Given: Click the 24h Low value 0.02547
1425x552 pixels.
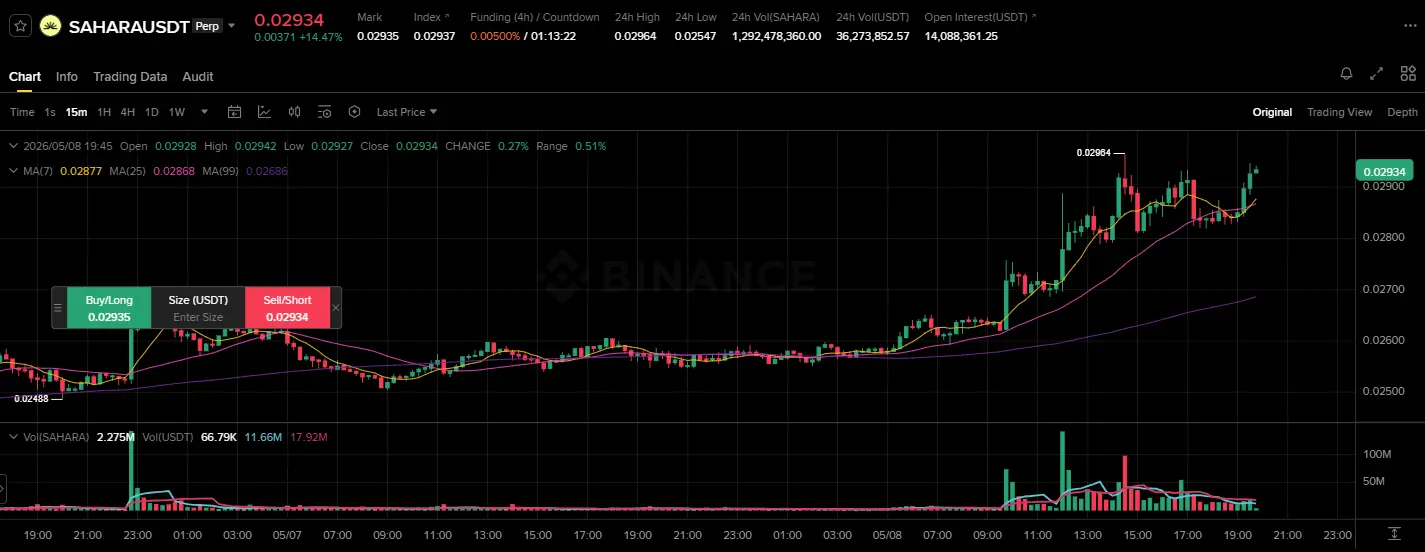Looking at the screenshot, I should click(x=696, y=36).
